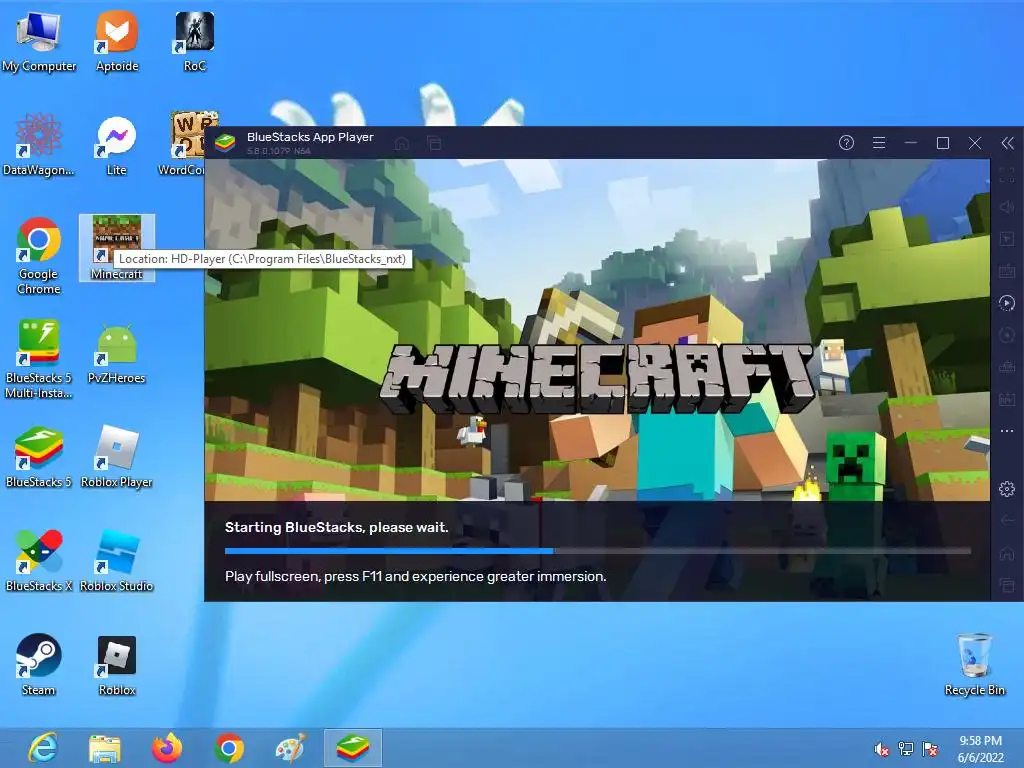Click the F11 fullscreen tip text
The image size is (1024, 768).
pyautogui.click(x=415, y=576)
